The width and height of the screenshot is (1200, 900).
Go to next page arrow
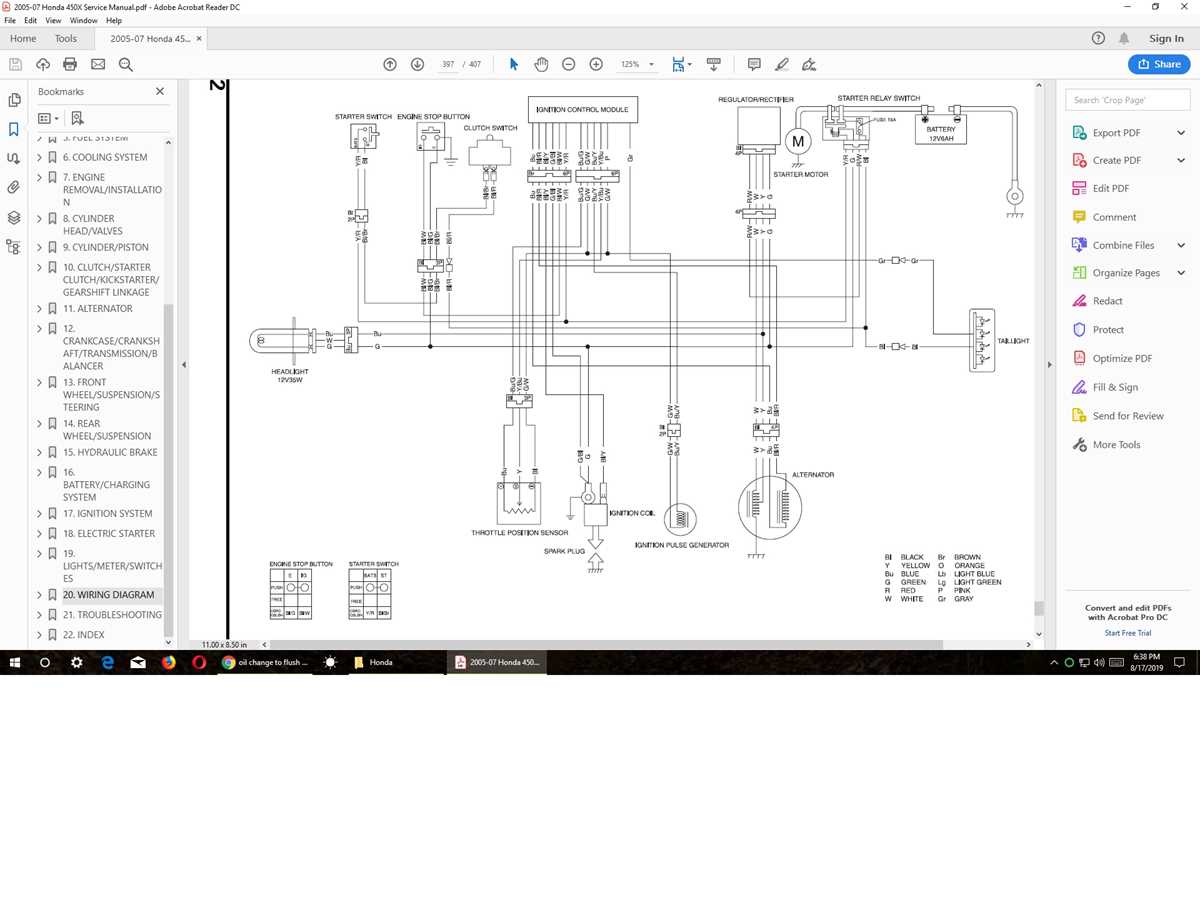tap(418, 64)
